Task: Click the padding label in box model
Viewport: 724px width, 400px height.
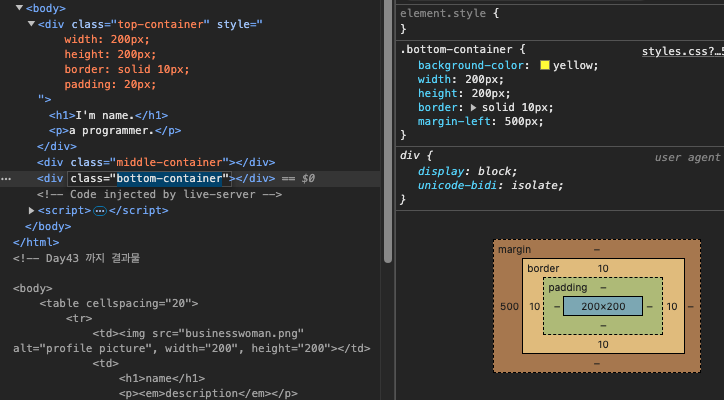Action: coord(567,287)
